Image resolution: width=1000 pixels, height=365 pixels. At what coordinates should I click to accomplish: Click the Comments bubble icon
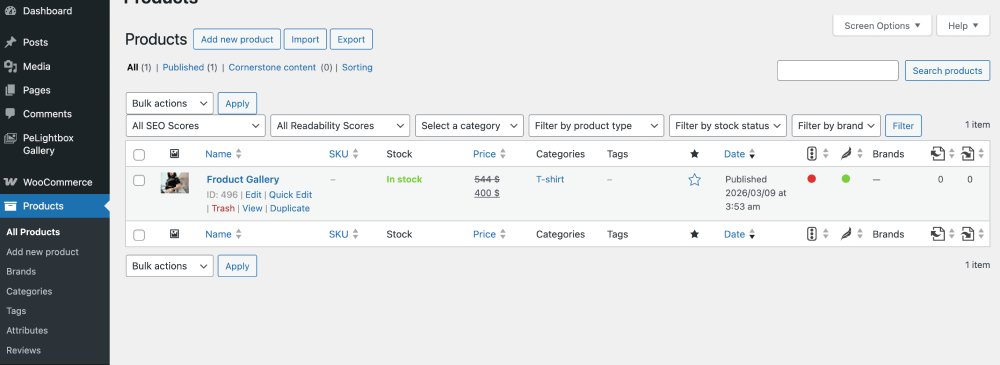[x=10, y=114]
